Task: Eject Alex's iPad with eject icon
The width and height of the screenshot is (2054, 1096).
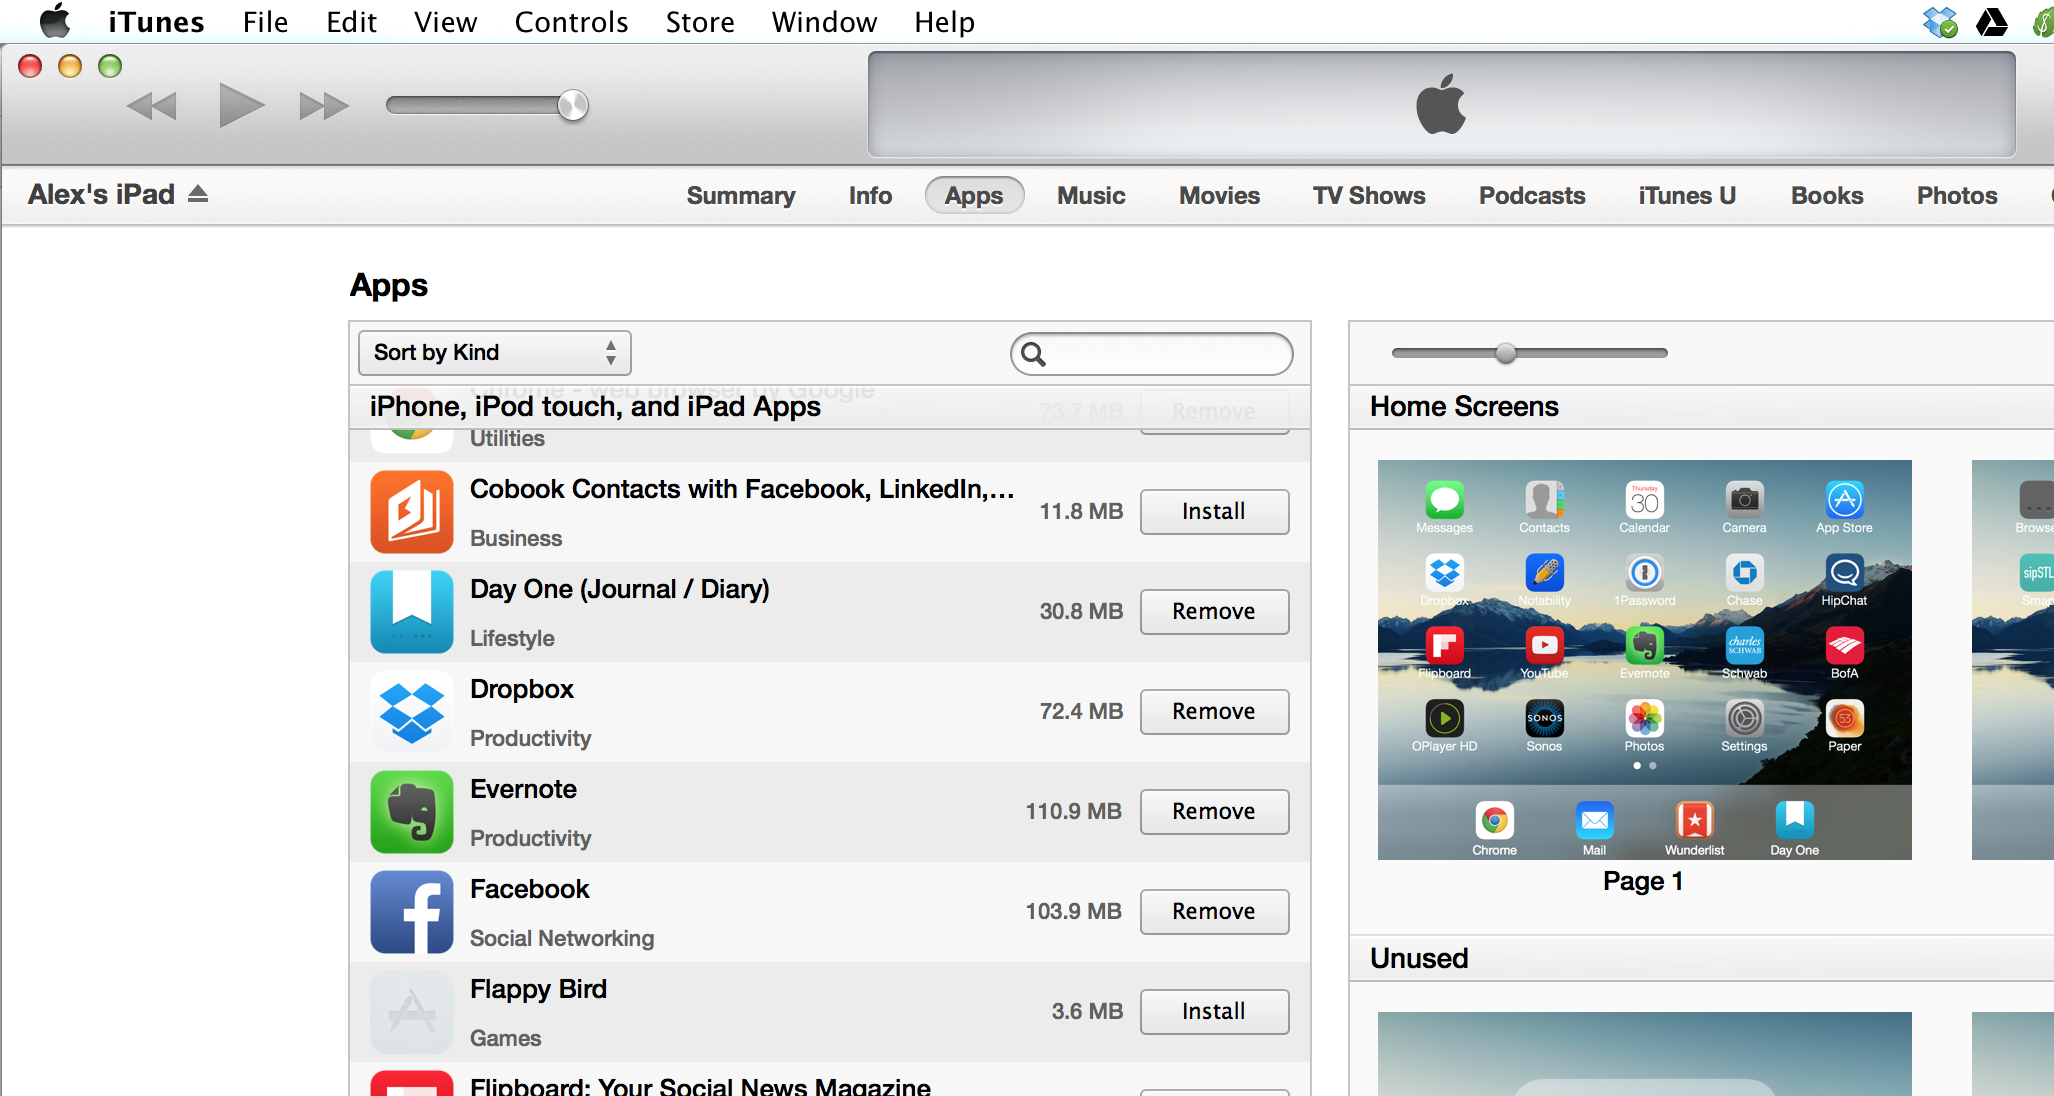Action: [x=198, y=194]
